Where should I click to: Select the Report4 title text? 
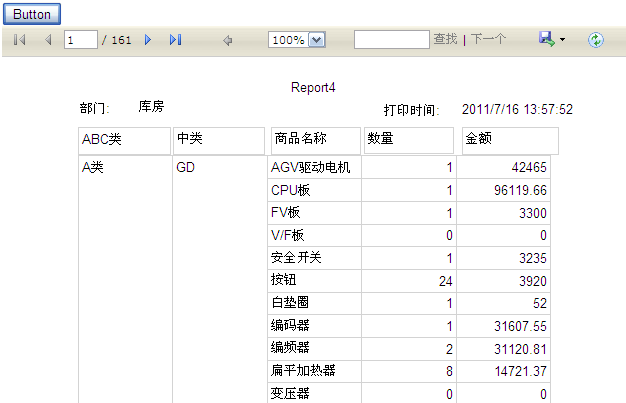[x=313, y=87]
